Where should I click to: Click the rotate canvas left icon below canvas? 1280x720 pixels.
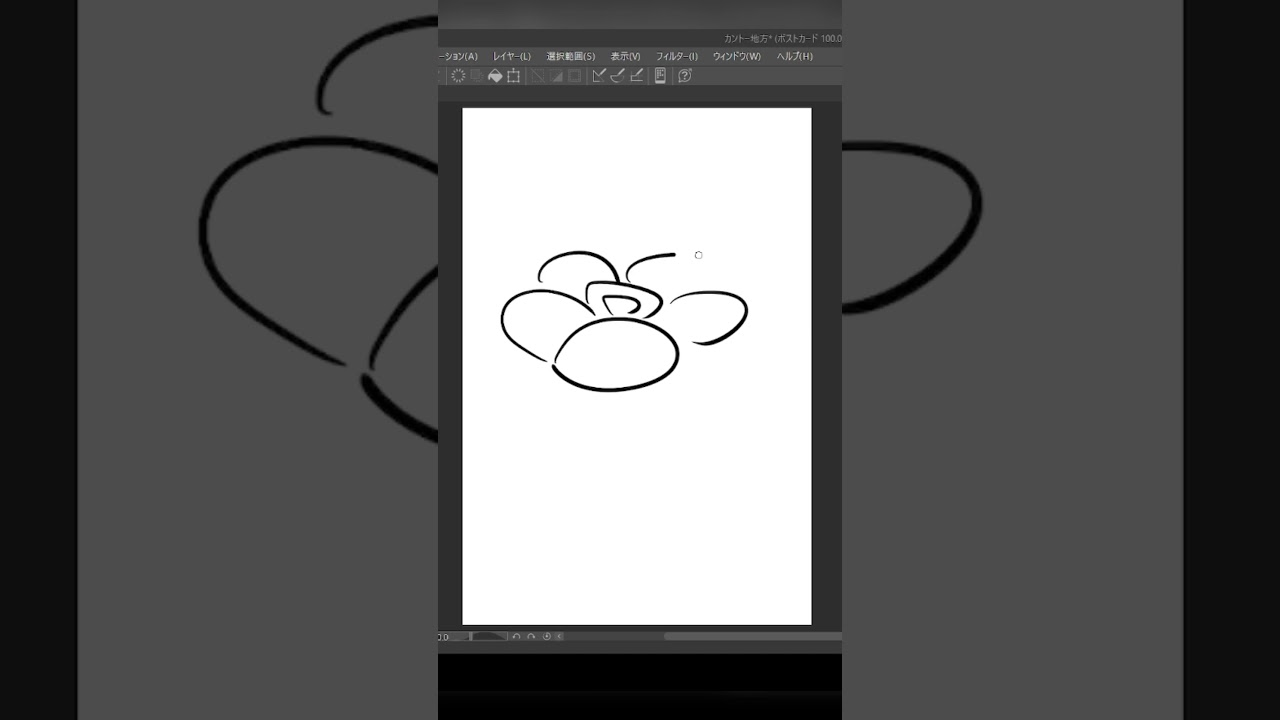517,636
